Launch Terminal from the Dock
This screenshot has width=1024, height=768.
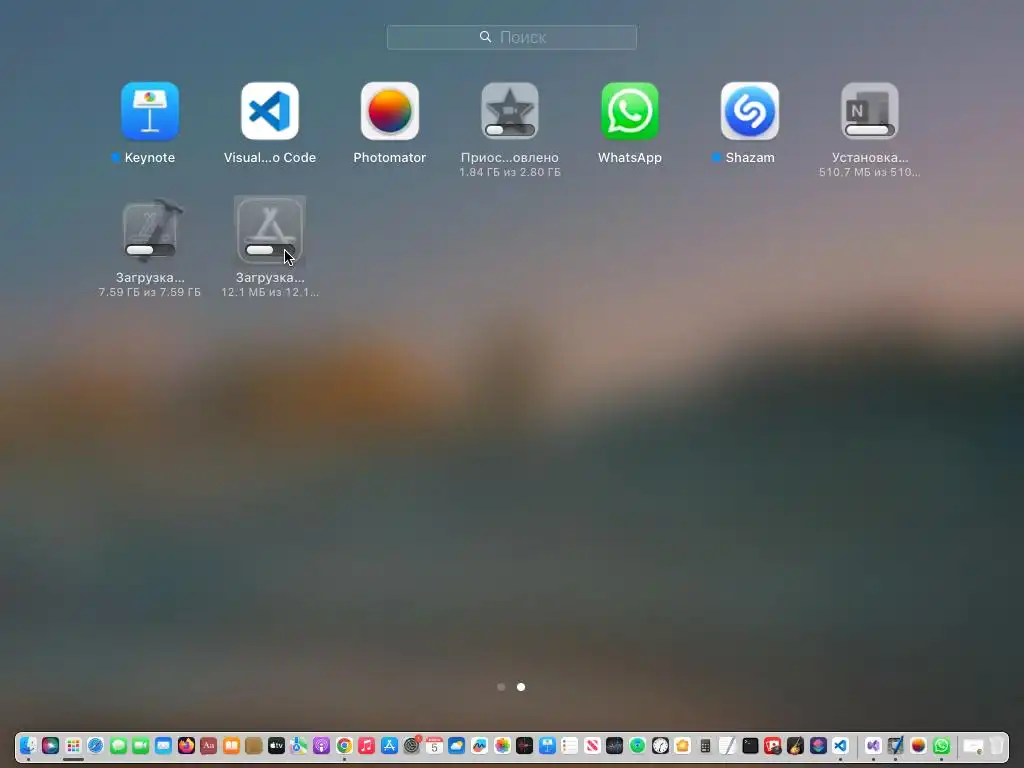coord(750,746)
